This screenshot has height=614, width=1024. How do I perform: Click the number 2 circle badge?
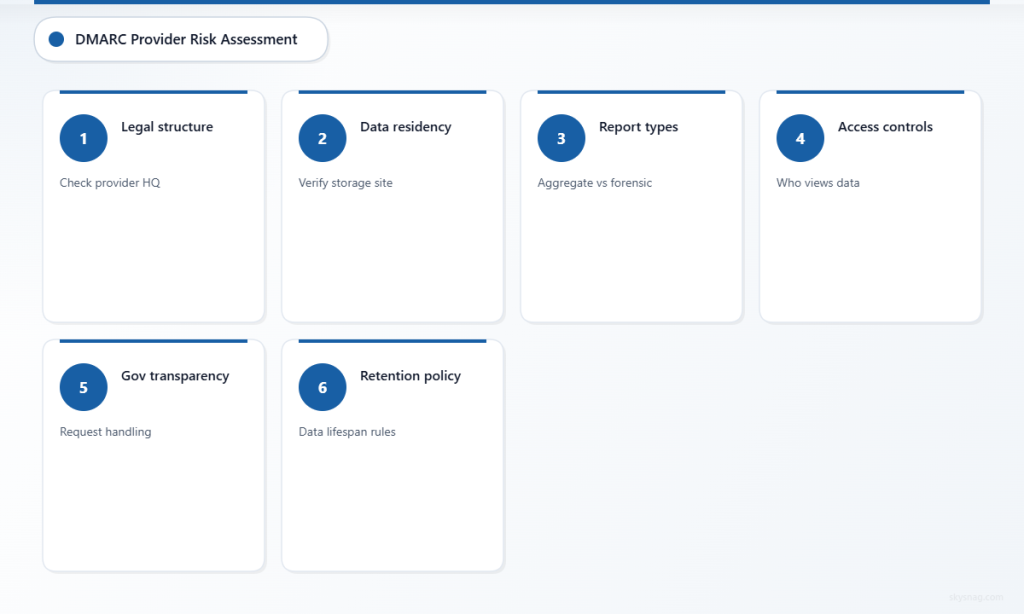(323, 138)
